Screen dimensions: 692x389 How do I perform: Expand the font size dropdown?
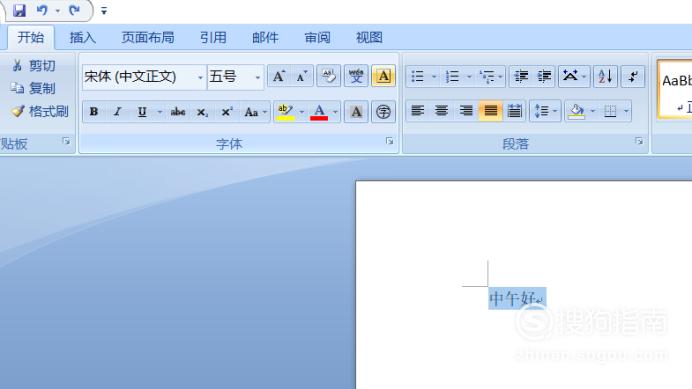click(x=258, y=77)
